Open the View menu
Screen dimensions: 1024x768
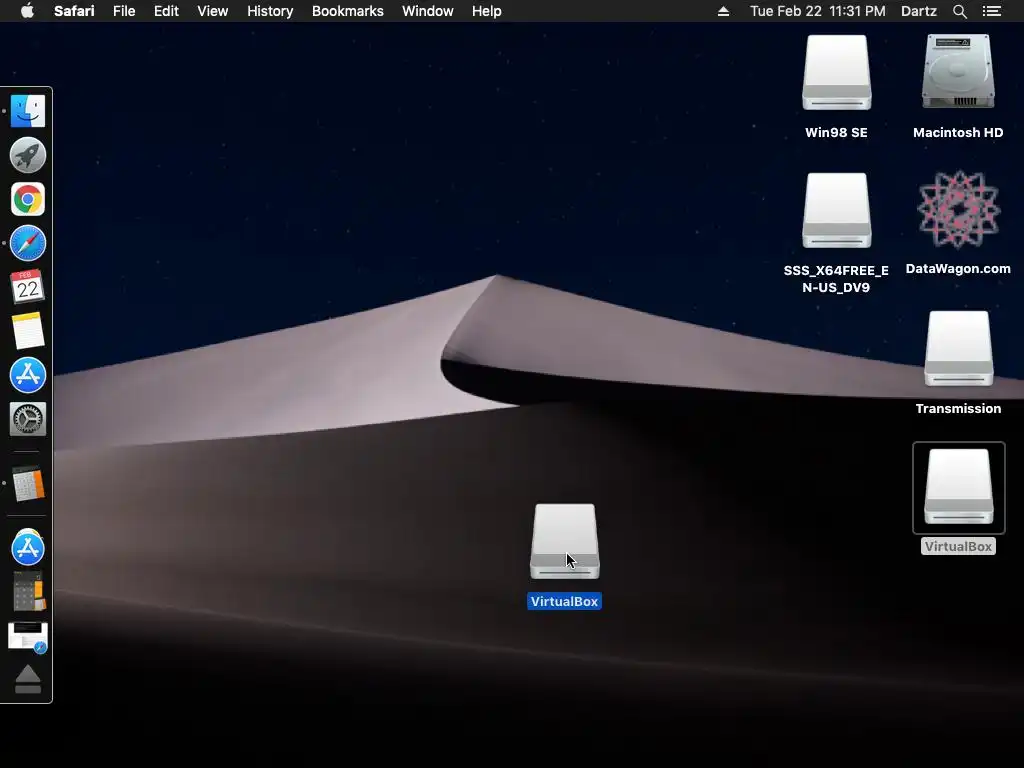pyautogui.click(x=212, y=11)
